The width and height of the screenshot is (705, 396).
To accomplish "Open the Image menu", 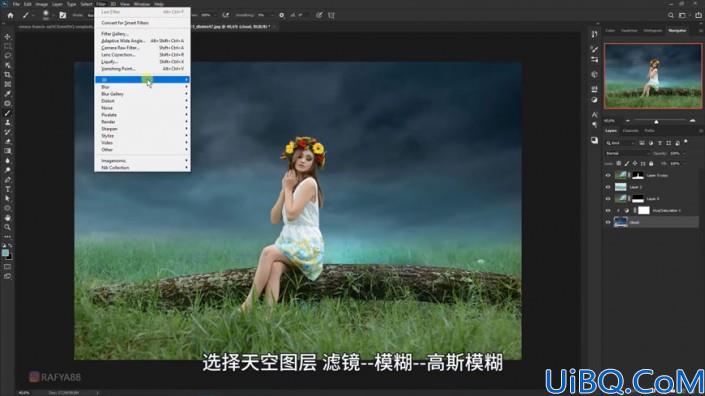I will coord(41,4).
